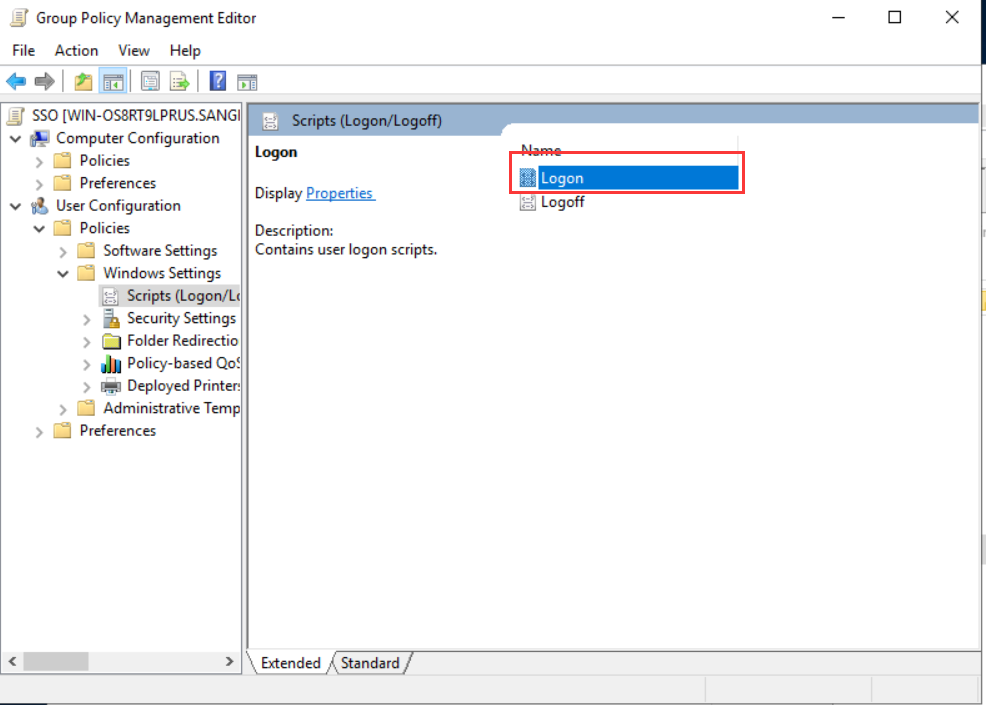The width and height of the screenshot is (986, 705).
Task: Collapse the Windows Settings node
Action: coord(63,274)
